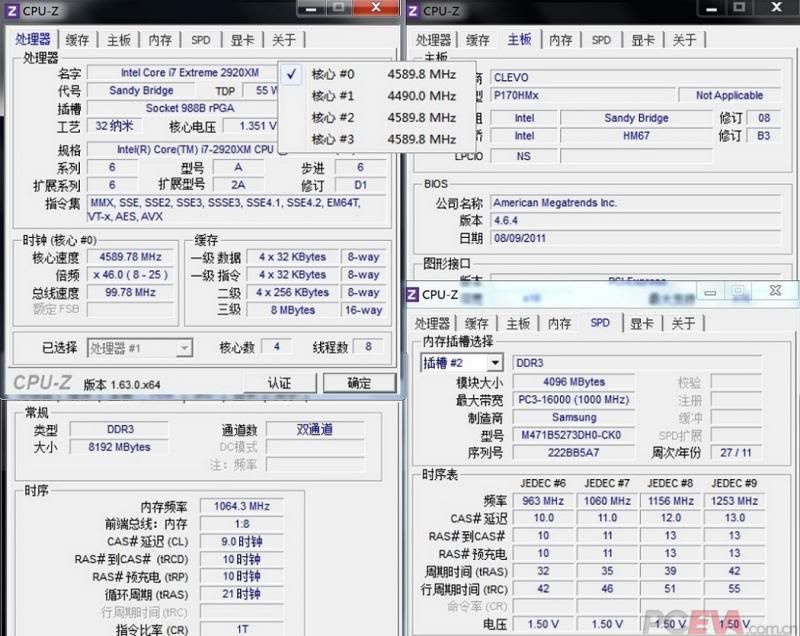Click the module size 4096 MBytes
Screen dimensions: 800x636
[x=574, y=382]
